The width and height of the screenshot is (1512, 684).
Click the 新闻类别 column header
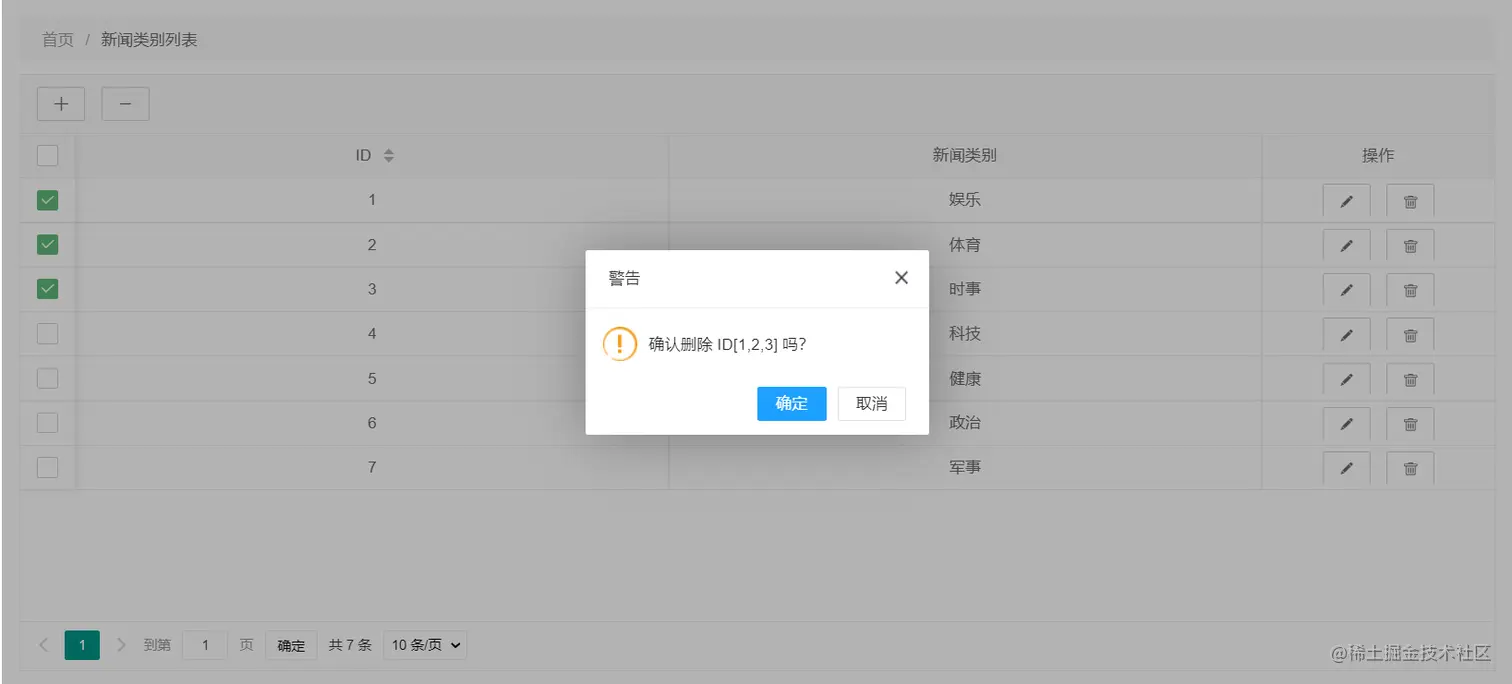coord(965,156)
